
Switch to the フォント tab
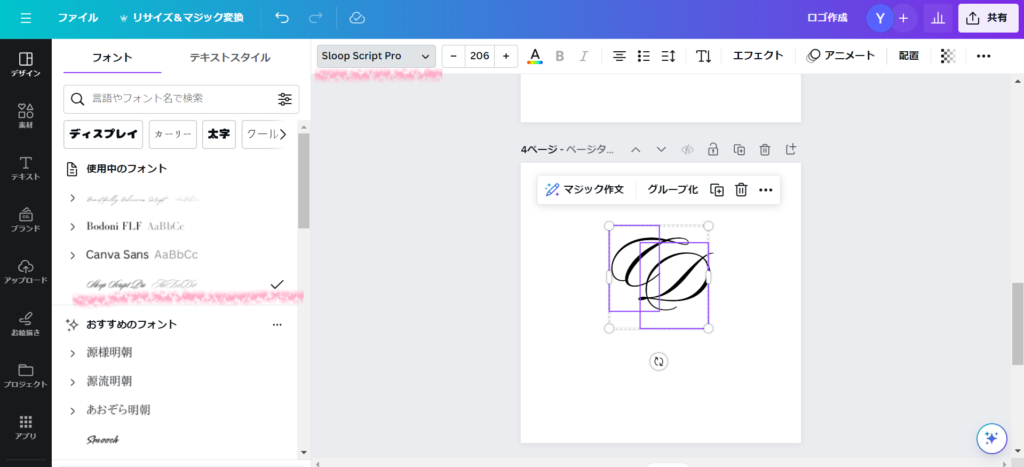click(112, 57)
